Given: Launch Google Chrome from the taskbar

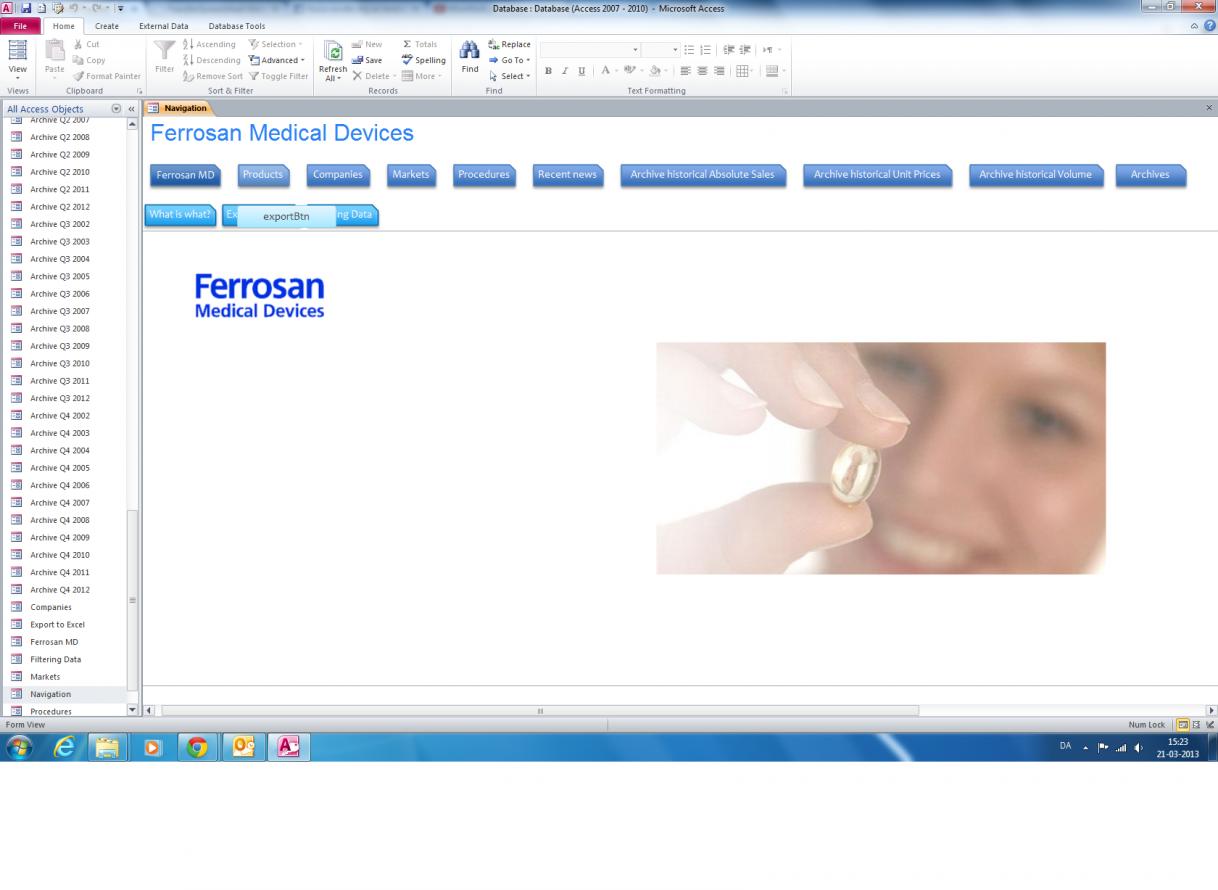Looking at the screenshot, I should tap(197, 747).
